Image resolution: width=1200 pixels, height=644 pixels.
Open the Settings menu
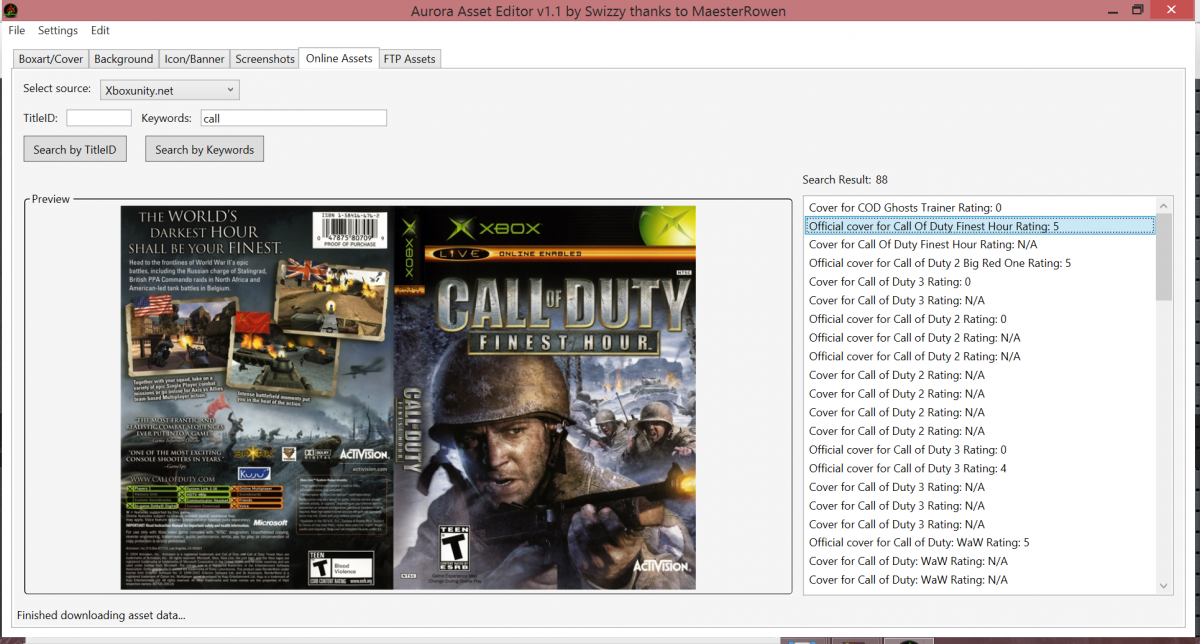click(58, 31)
